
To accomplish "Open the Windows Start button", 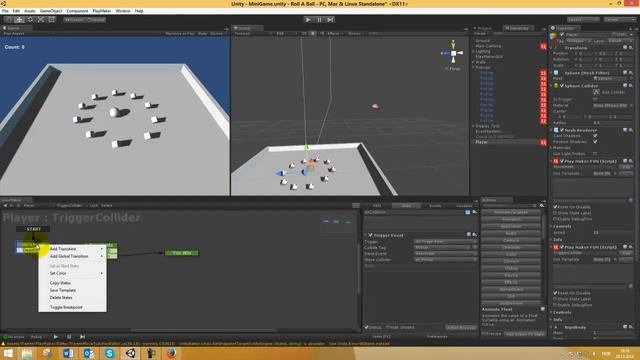I will pos(8,353).
